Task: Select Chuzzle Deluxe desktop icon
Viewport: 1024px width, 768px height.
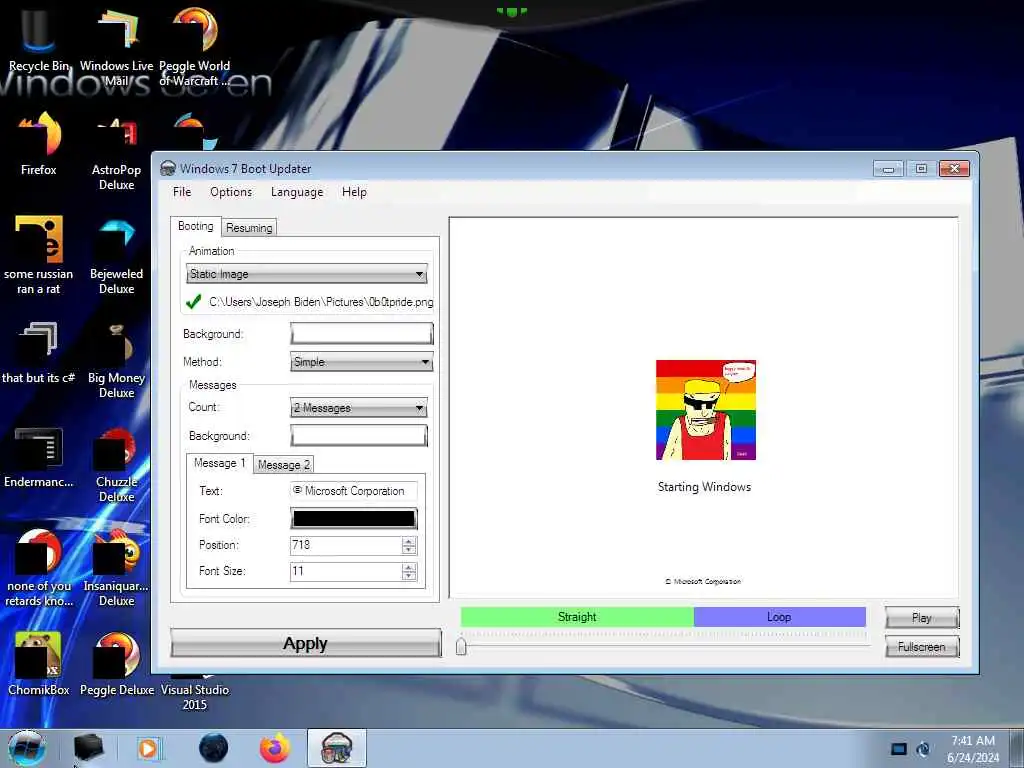Action: point(116,465)
